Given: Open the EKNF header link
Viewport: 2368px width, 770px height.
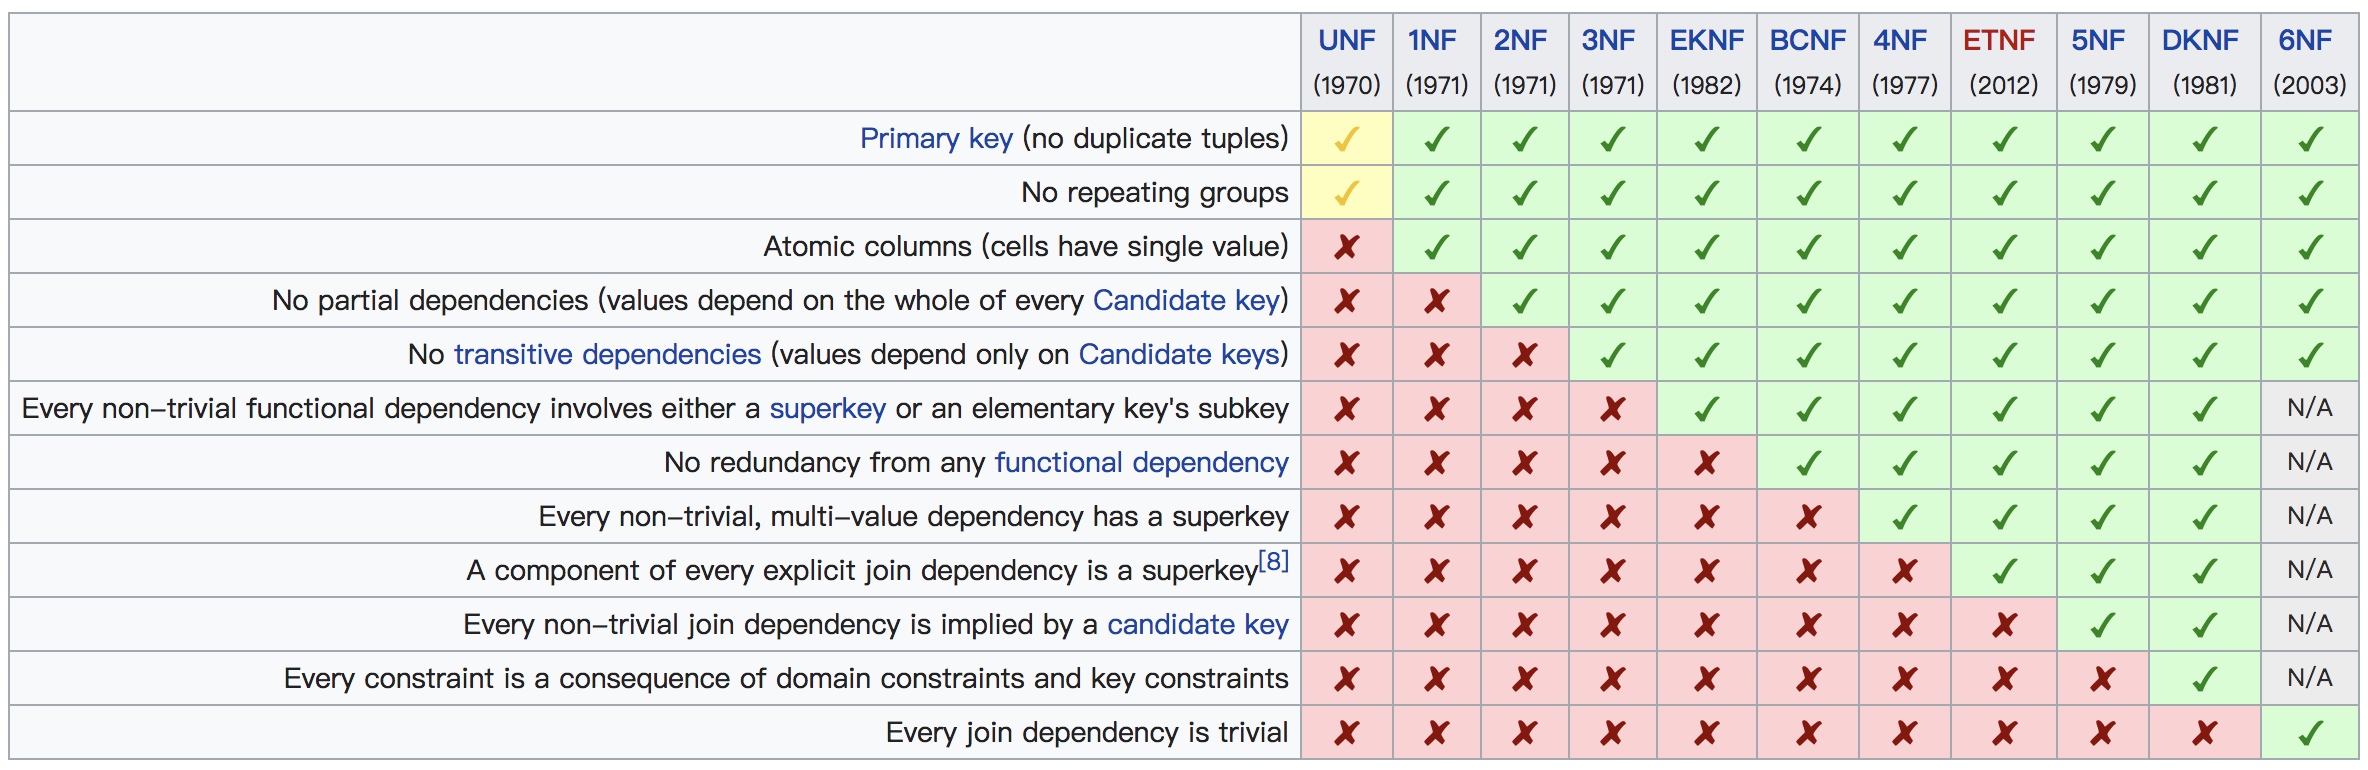Looking at the screenshot, I should coord(1706,41).
